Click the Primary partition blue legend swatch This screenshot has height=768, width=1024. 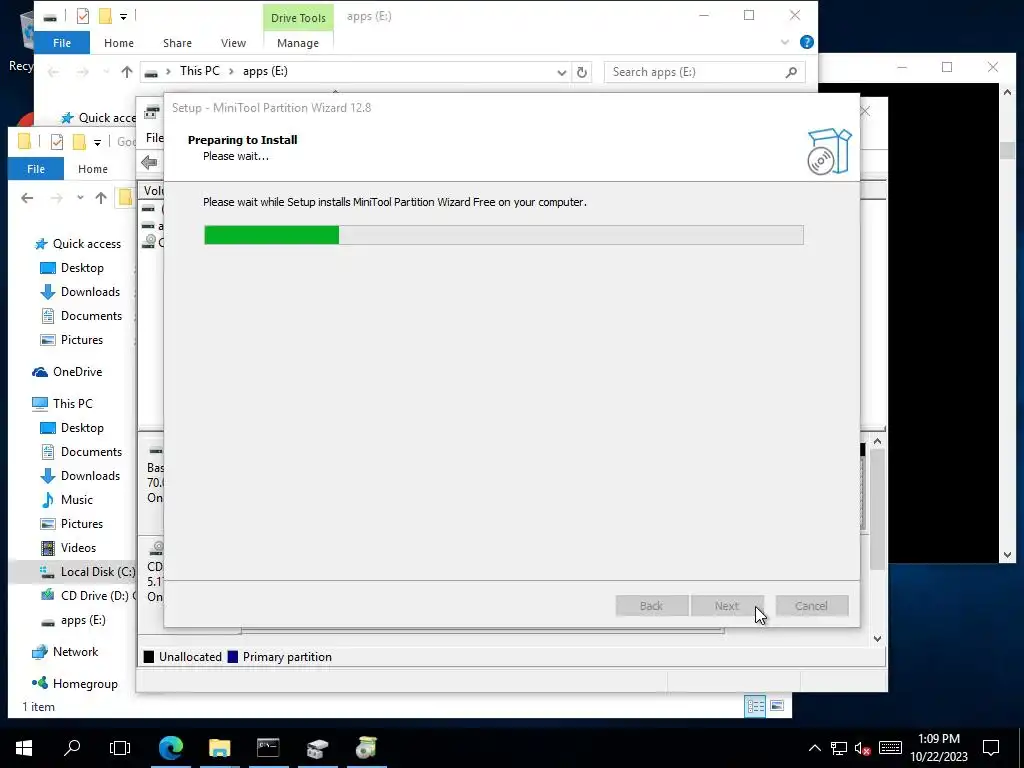click(232, 657)
